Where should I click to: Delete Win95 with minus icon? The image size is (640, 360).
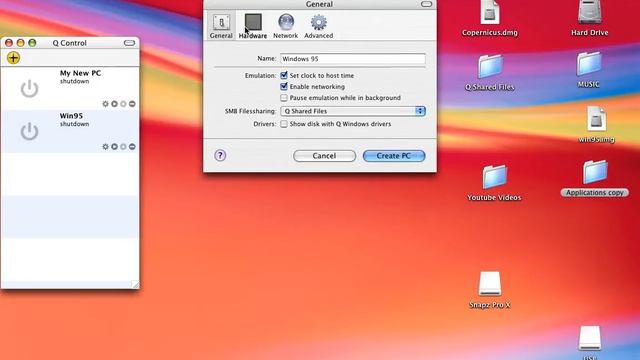132,147
